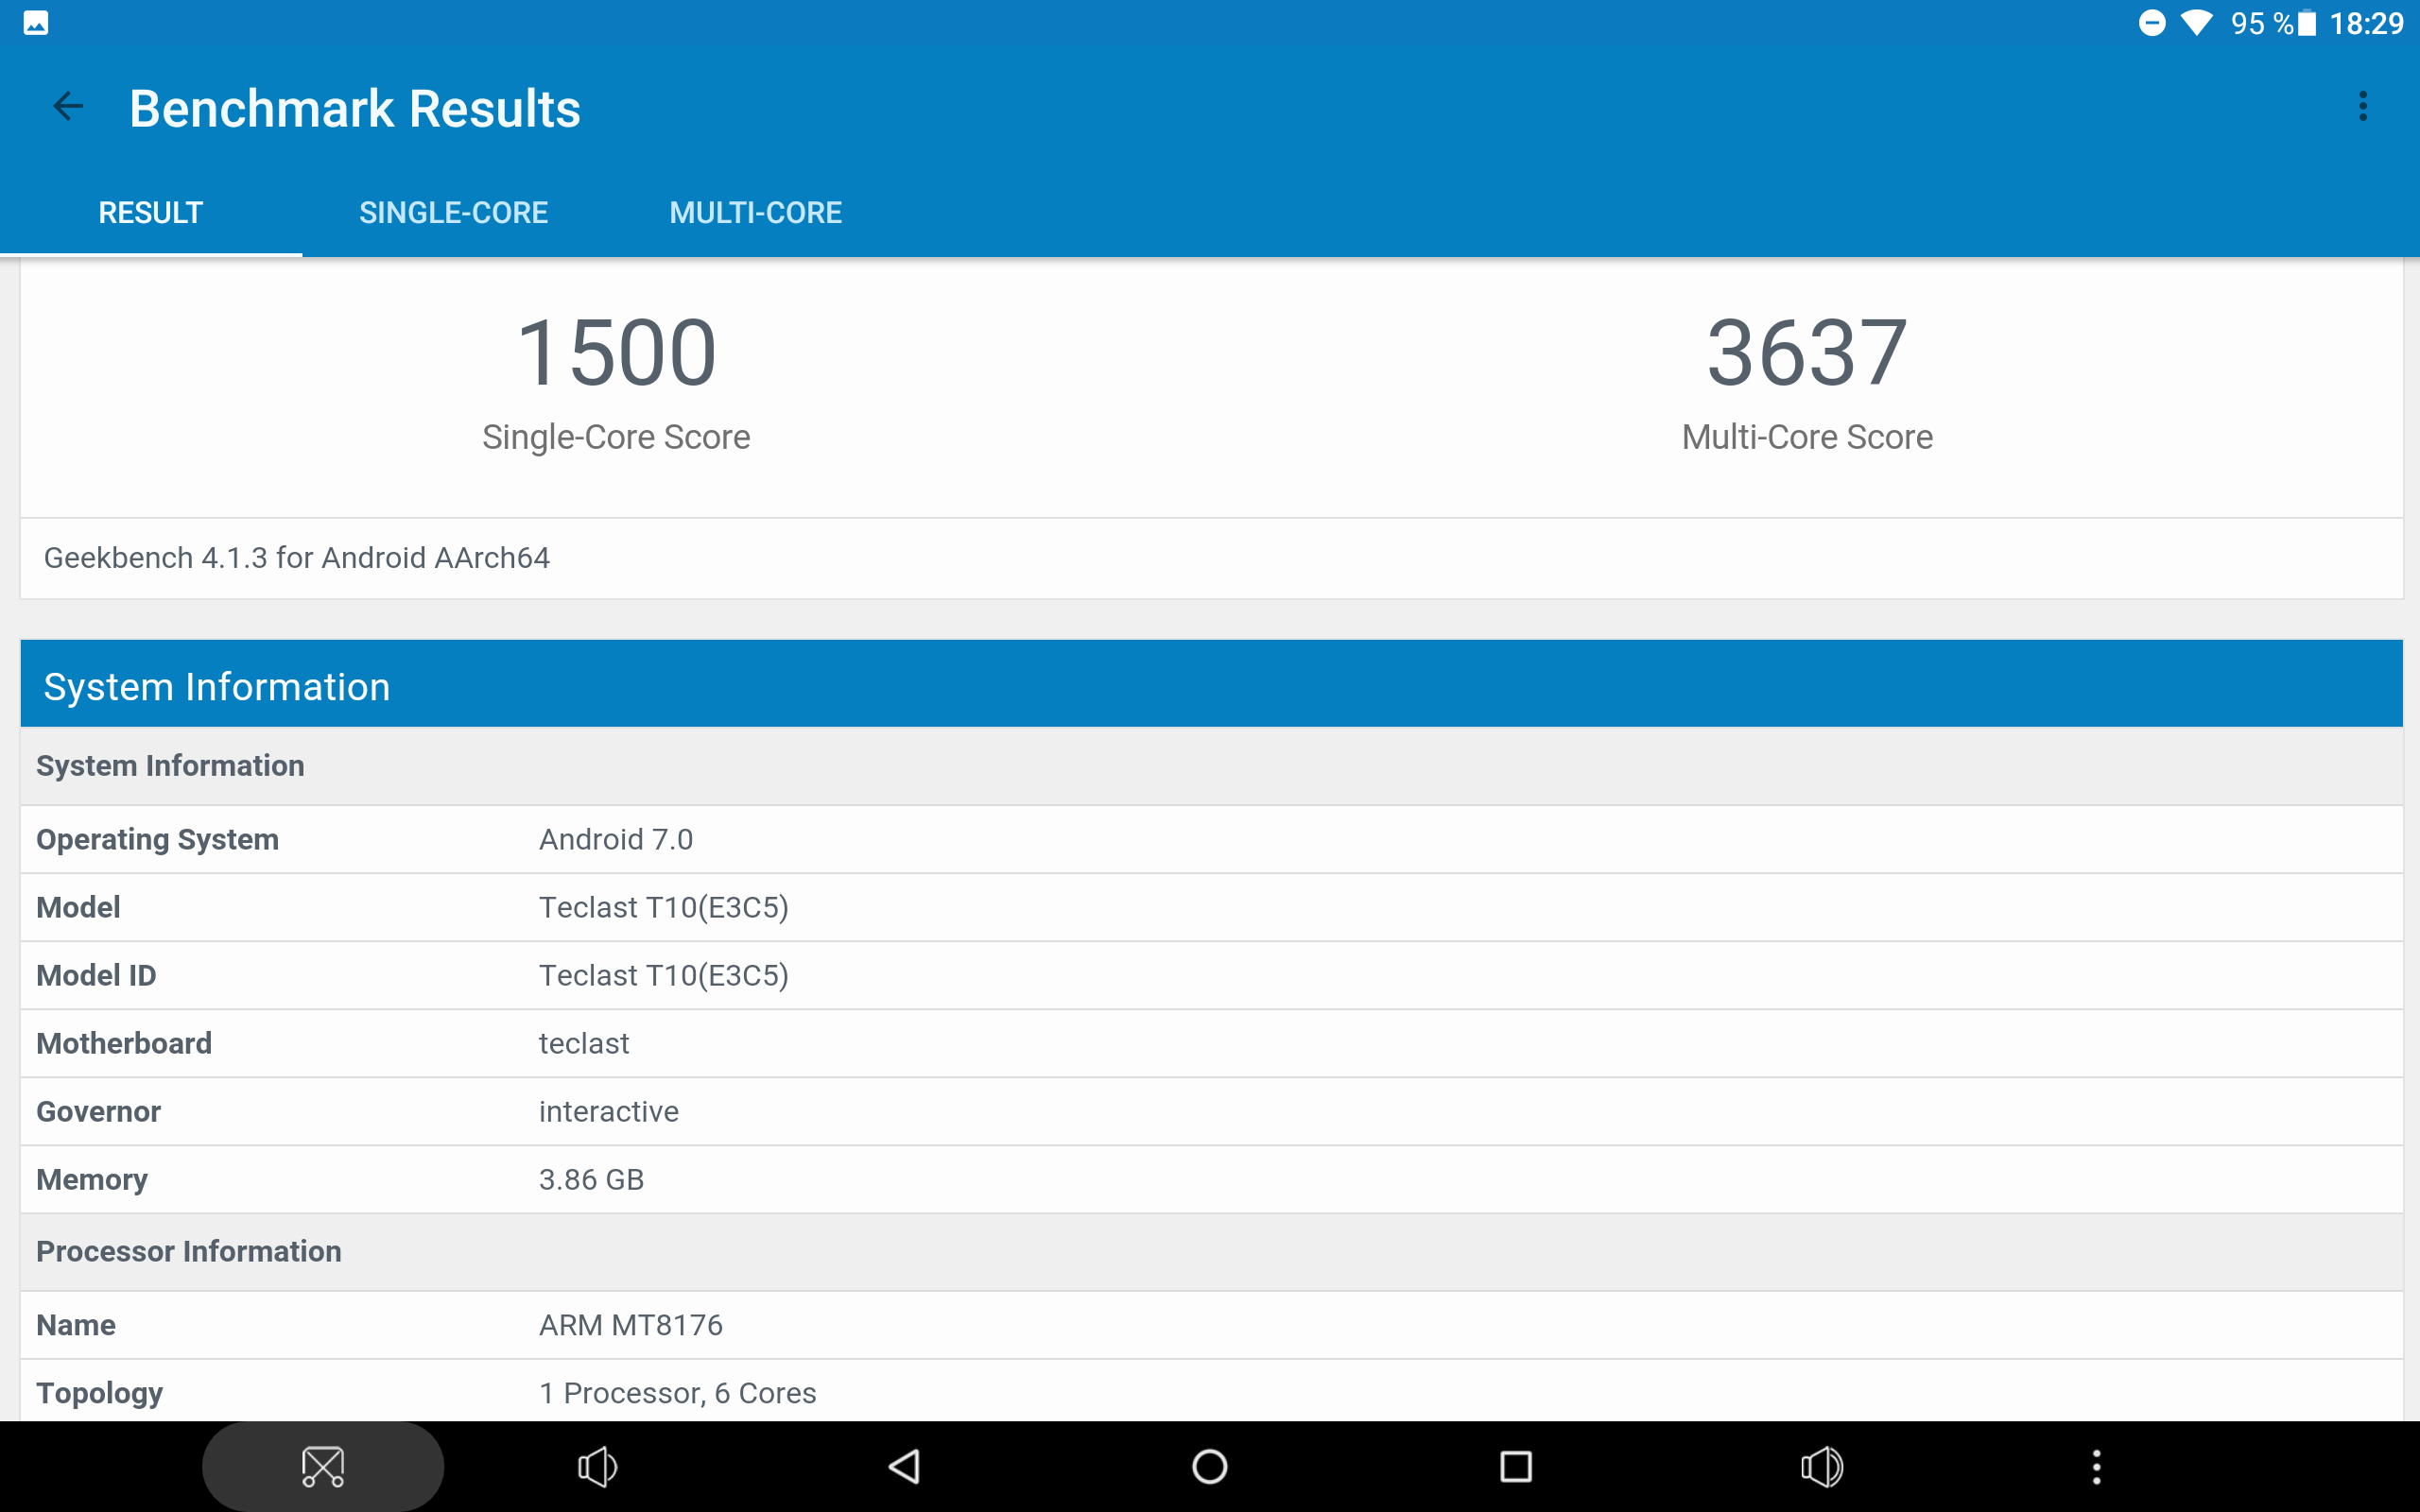
Task: Switch to the SINGLE-CORE tab
Action: [x=453, y=213]
